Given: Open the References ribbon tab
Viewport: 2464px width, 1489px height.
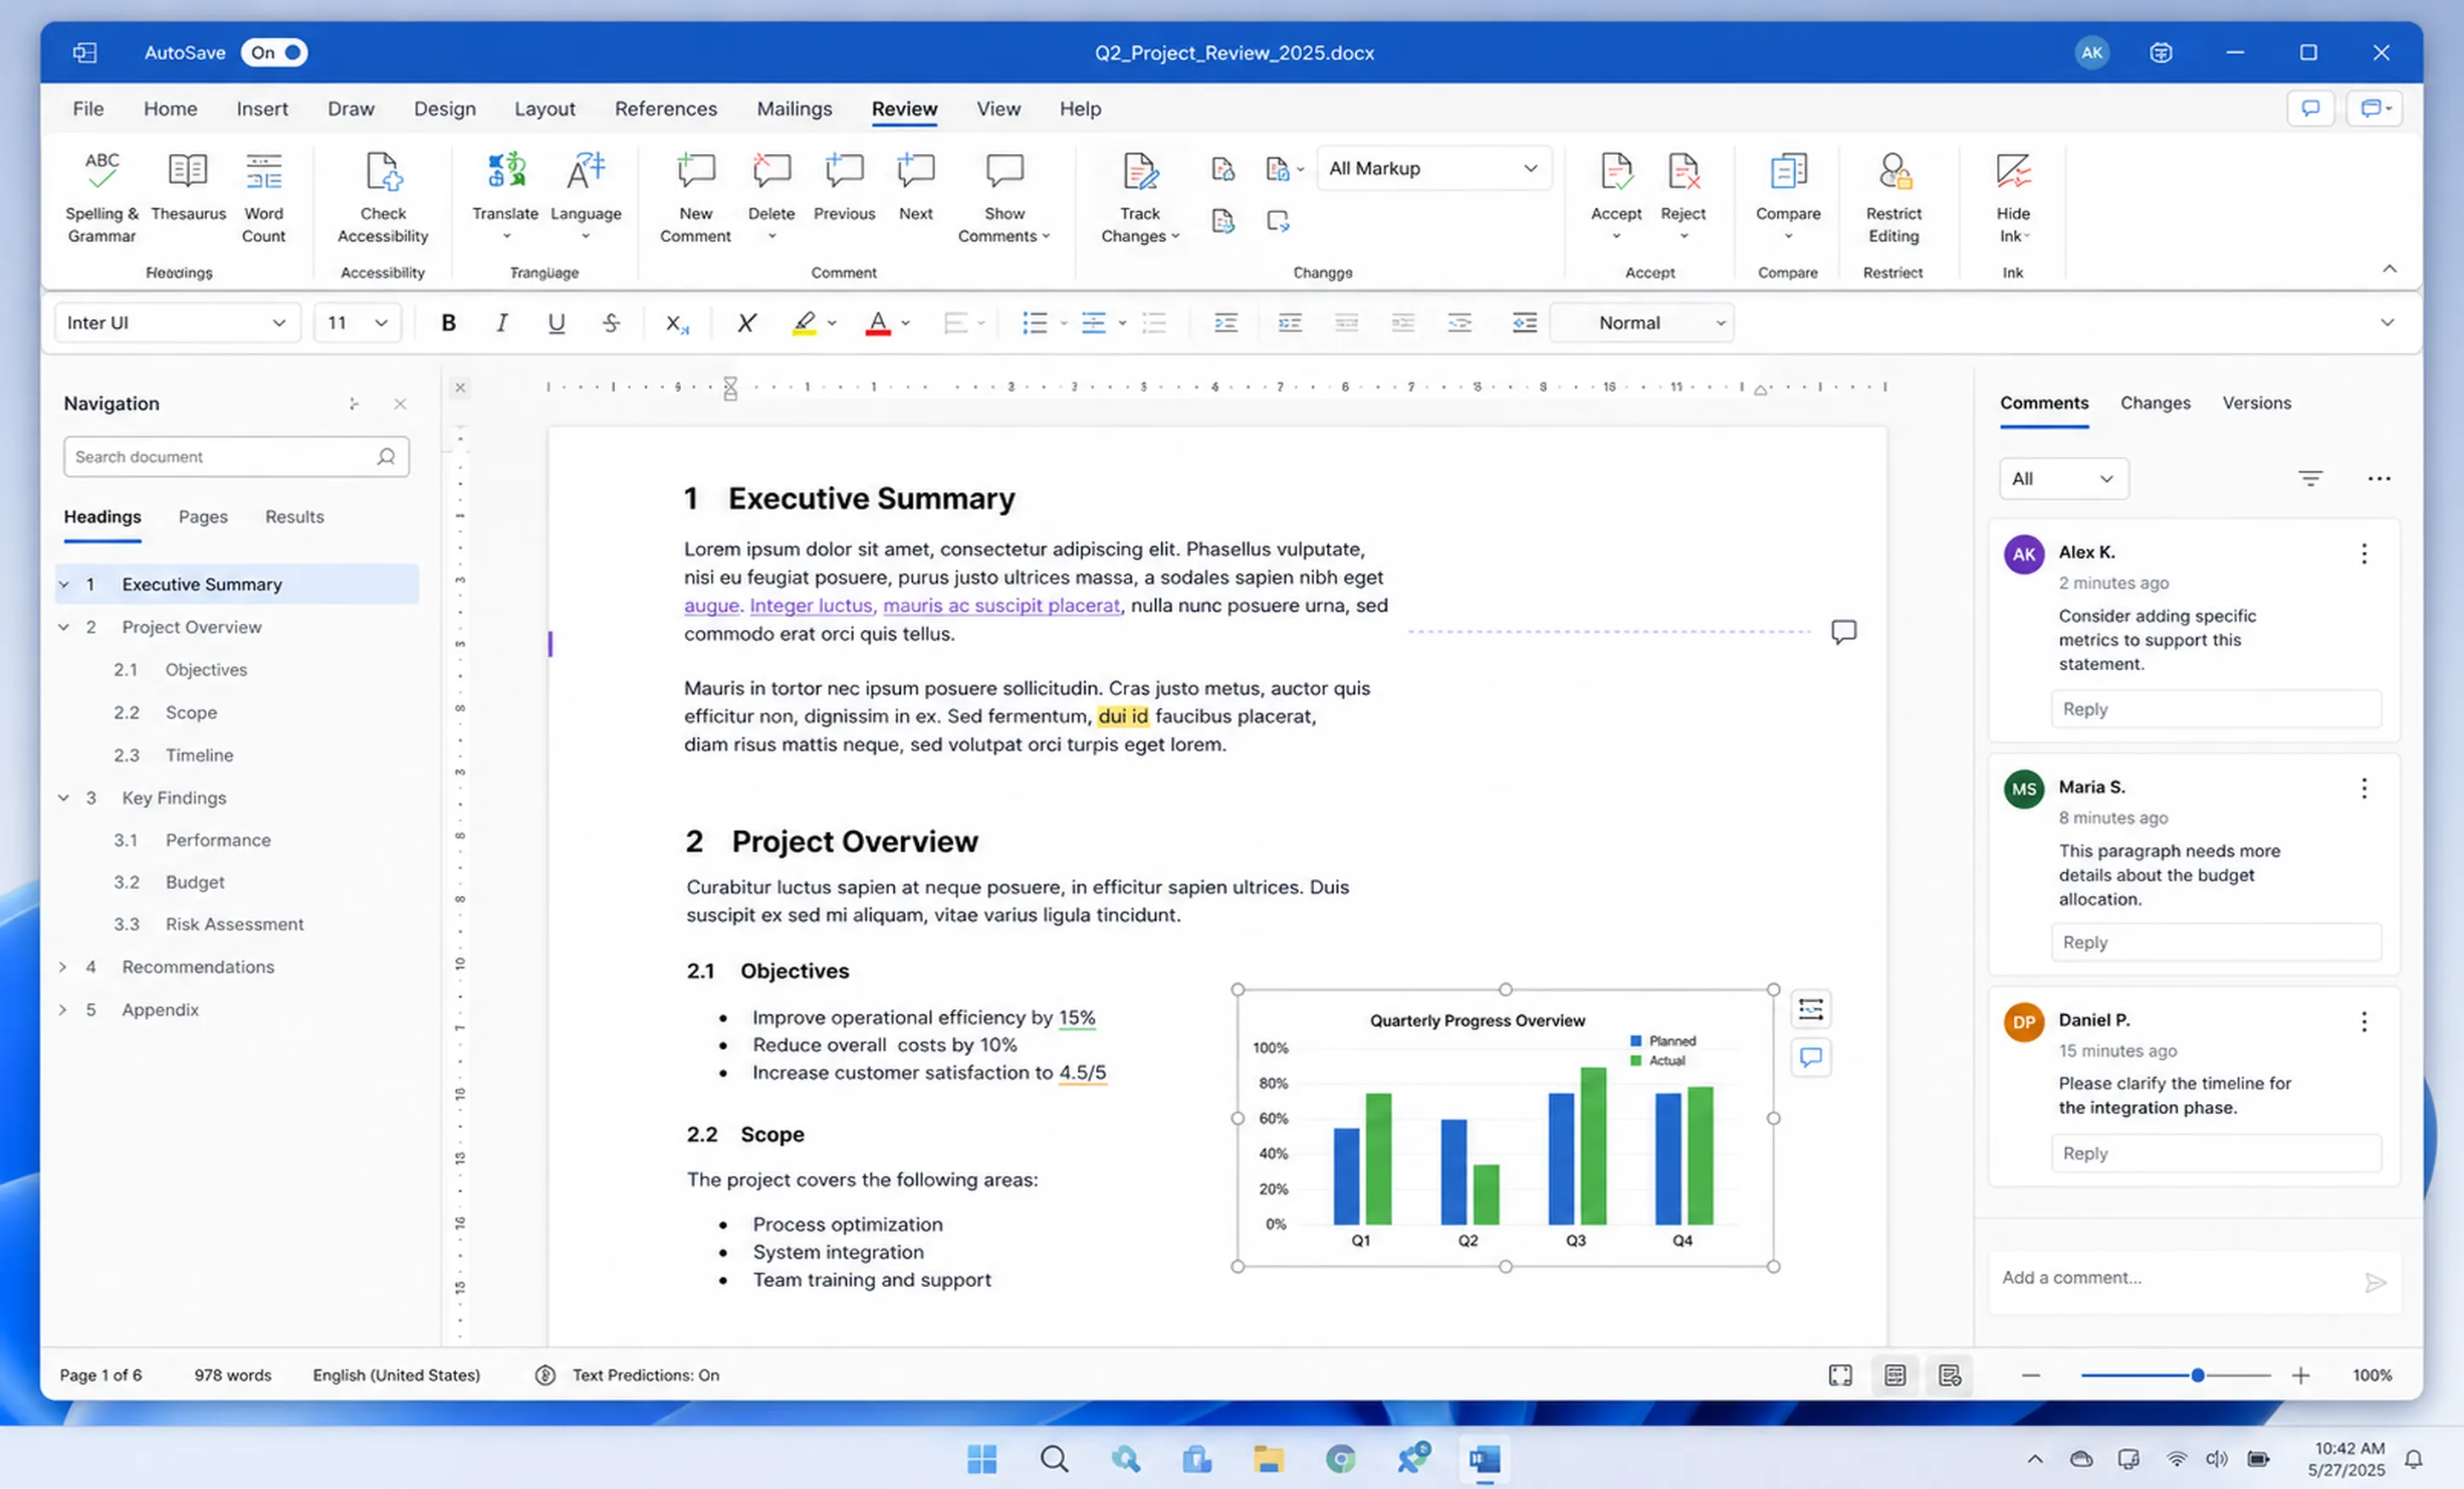Looking at the screenshot, I should 665,108.
